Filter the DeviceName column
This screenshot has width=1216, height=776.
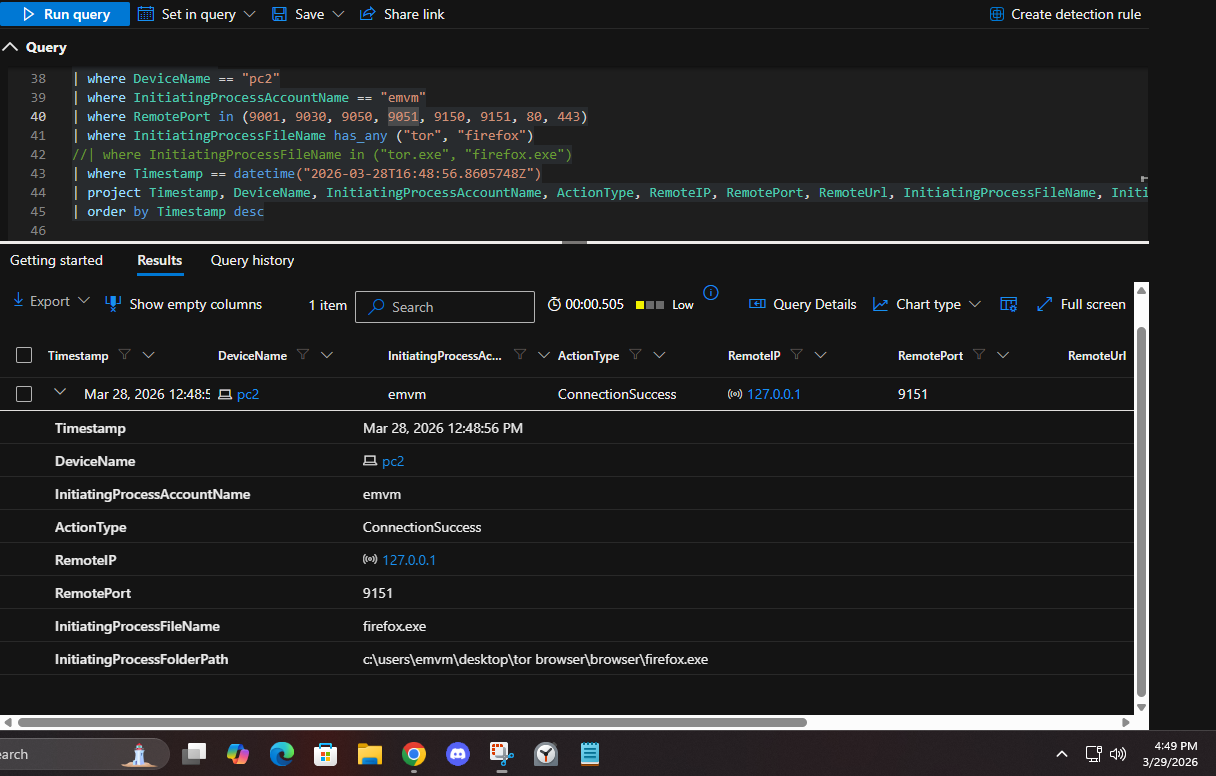pyautogui.click(x=303, y=355)
